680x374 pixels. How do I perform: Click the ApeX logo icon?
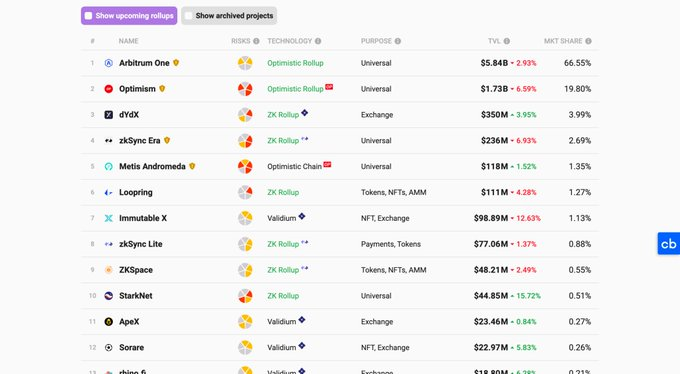pos(109,322)
